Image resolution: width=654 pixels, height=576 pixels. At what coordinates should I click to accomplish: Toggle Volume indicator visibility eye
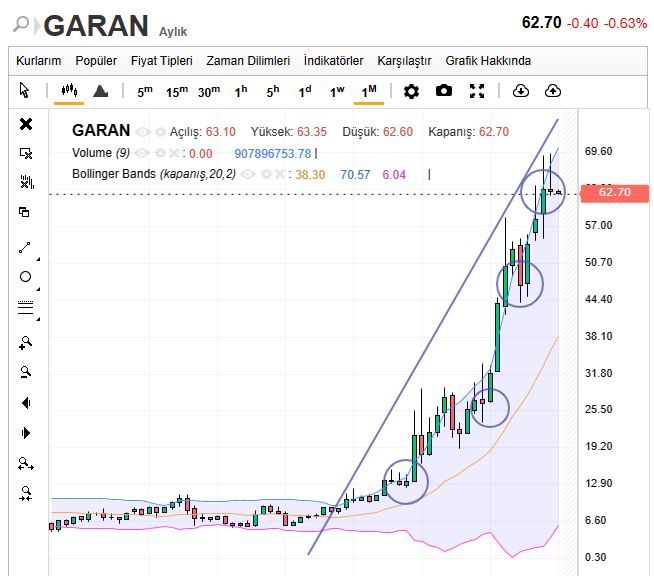(142, 153)
